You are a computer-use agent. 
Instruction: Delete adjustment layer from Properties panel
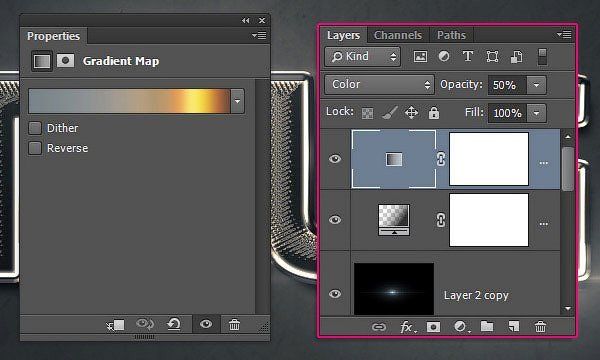click(234, 325)
